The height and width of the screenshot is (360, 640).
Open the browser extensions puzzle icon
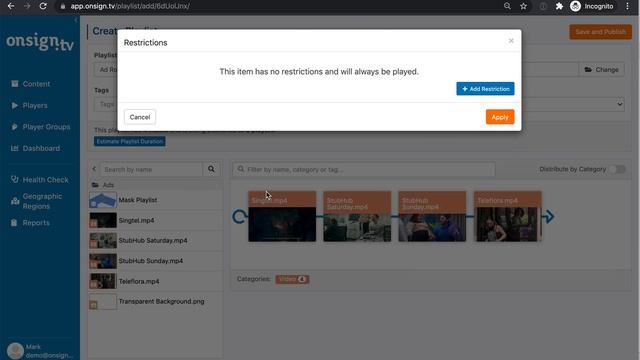(559, 6)
